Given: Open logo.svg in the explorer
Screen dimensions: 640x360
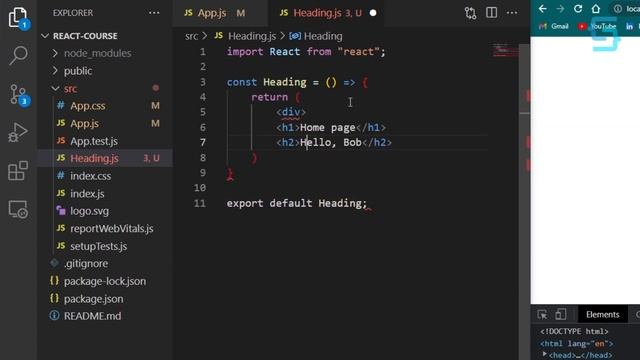Looking at the screenshot, I should [x=89, y=211].
